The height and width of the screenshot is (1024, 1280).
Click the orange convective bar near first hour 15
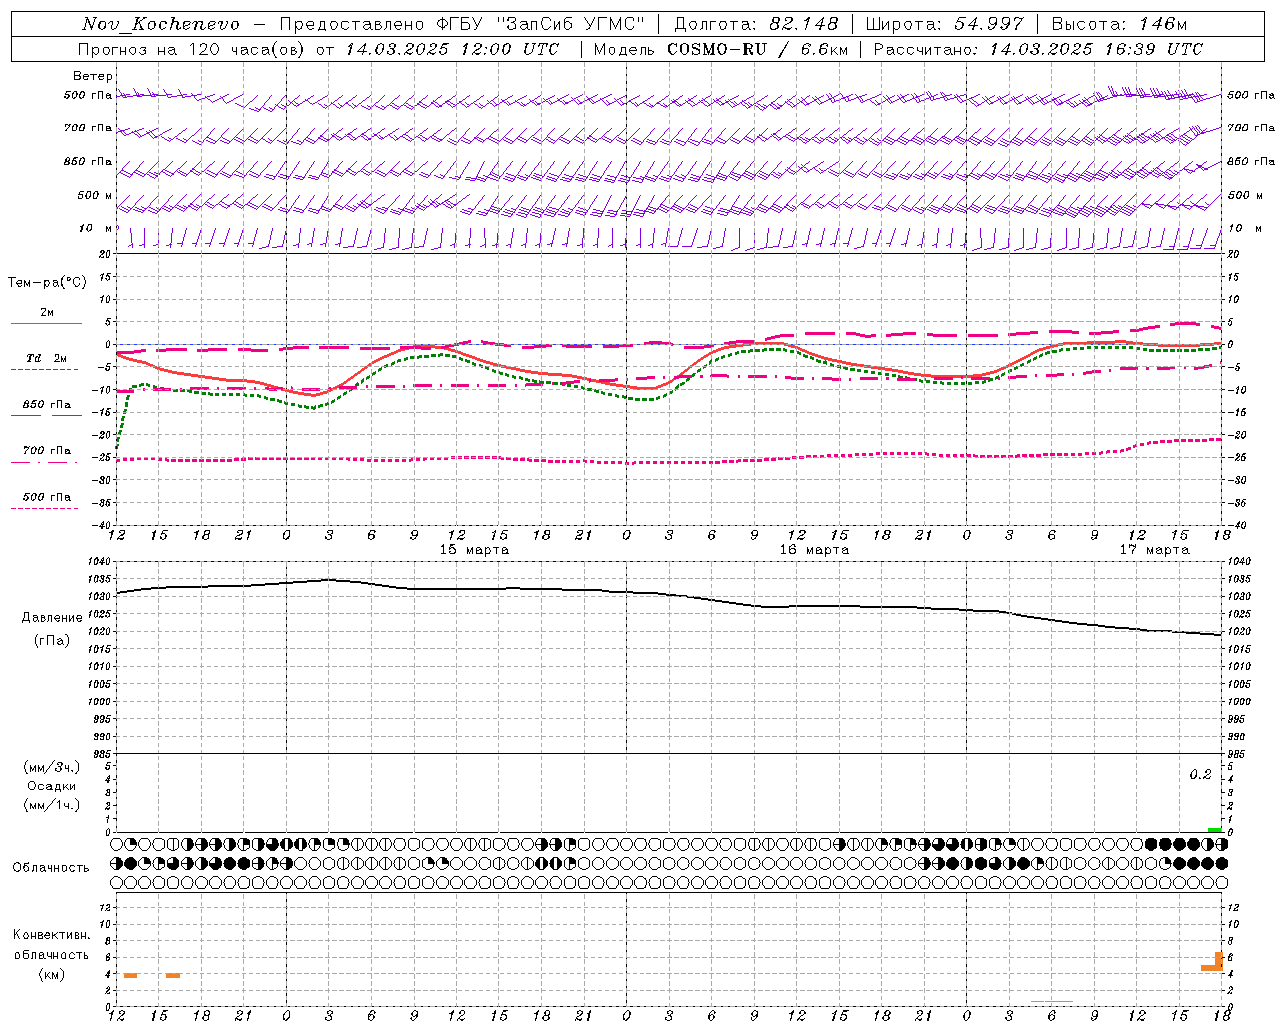173,975
